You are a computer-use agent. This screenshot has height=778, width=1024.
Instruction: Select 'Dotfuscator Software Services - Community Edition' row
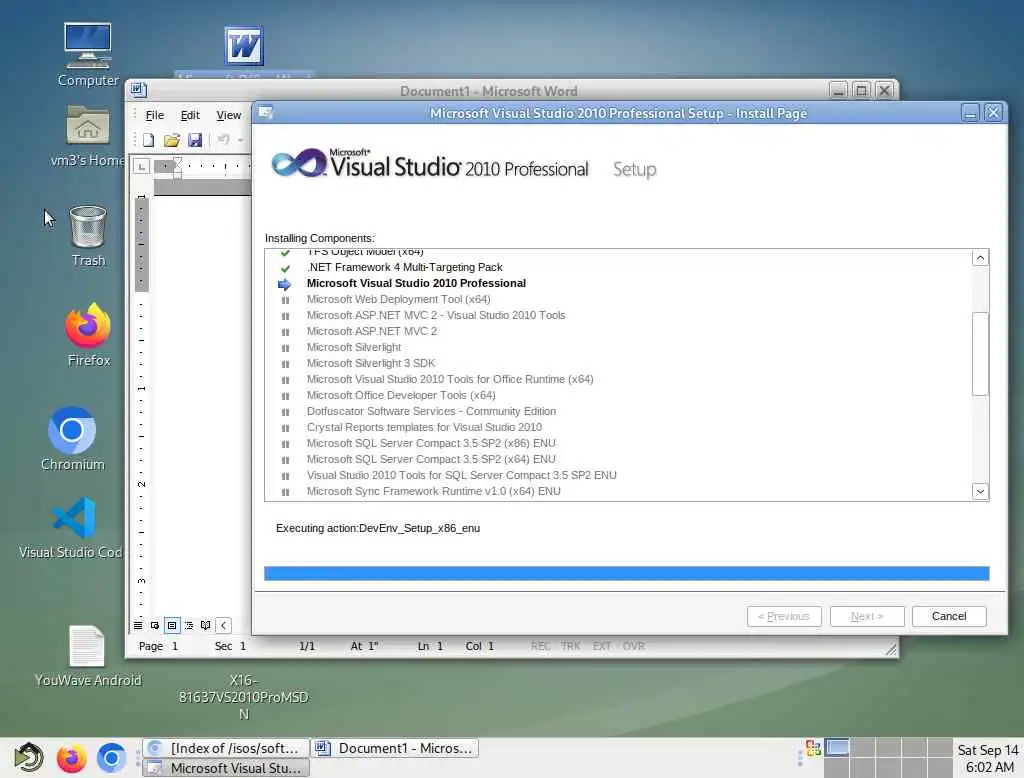(x=618, y=412)
